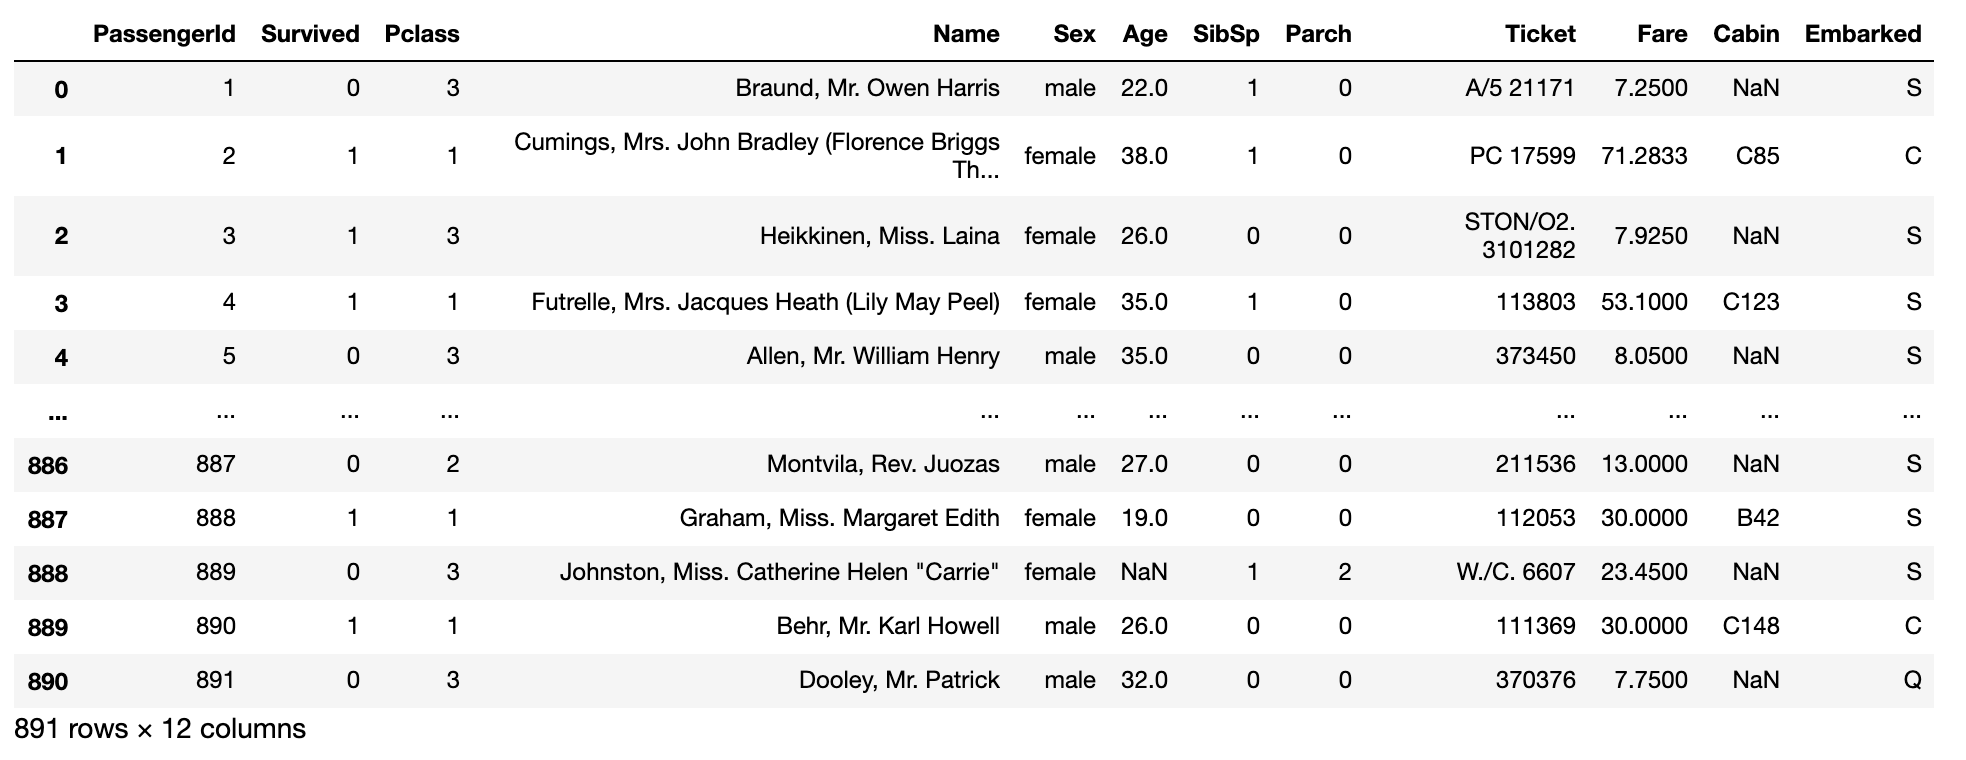Select the Fare column header

pyautogui.click(x=1662, y=34)
